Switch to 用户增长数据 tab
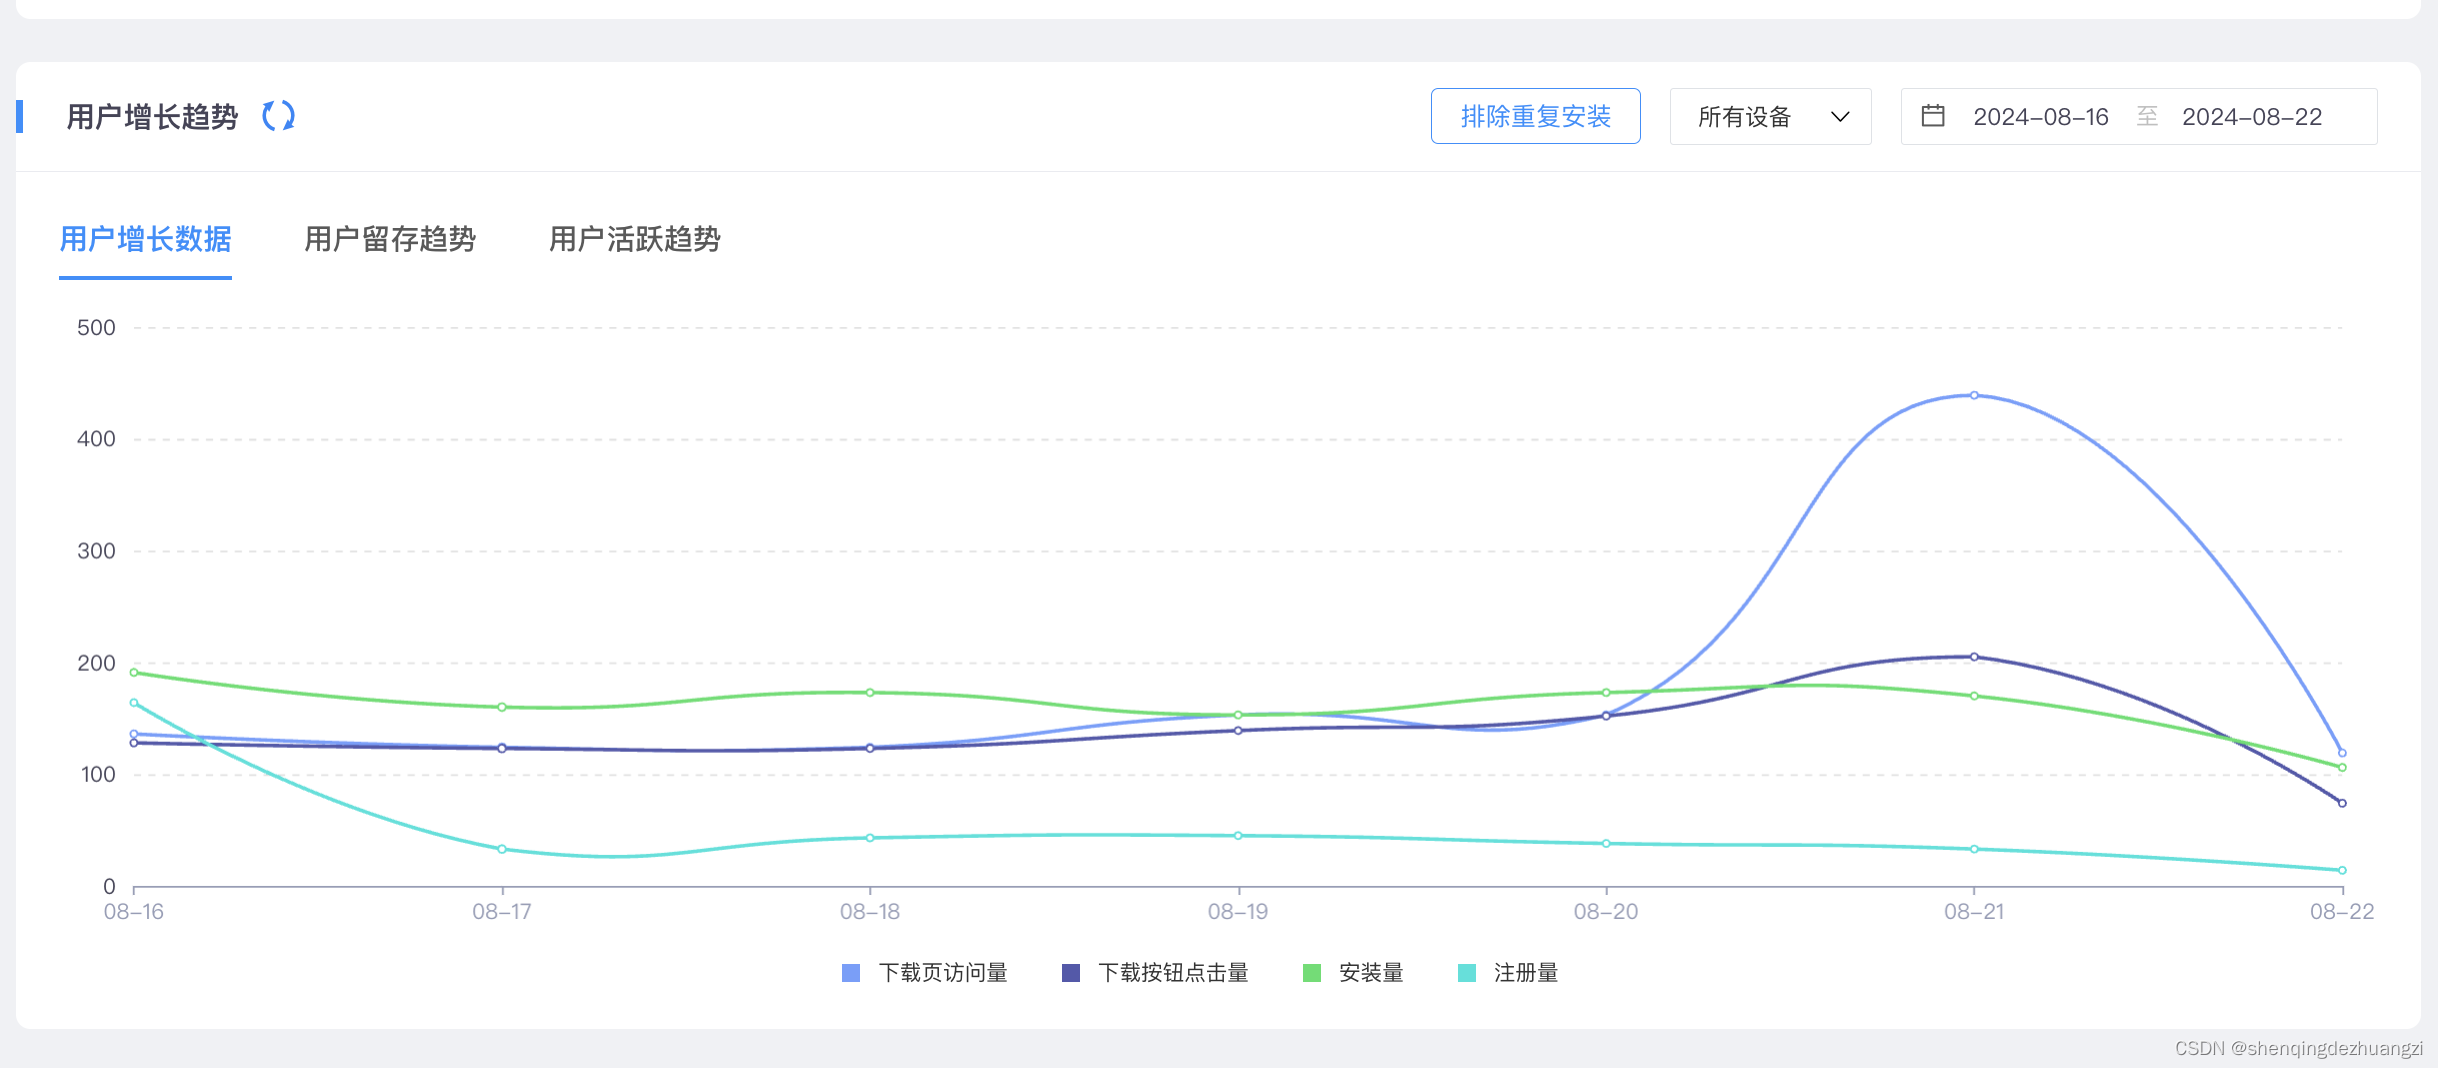This screenshot has height=1068, width=2438. coord(146,239)
